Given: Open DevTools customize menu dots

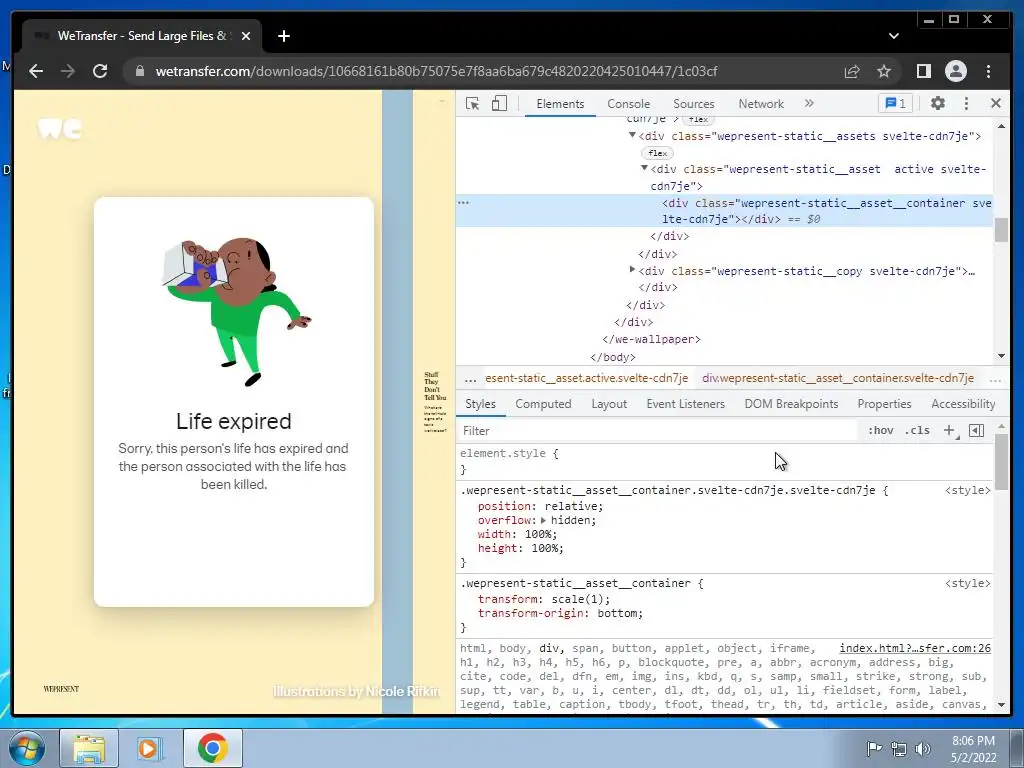Looking at the screenshot, I should pyautogui.click(x=967, y=103).
